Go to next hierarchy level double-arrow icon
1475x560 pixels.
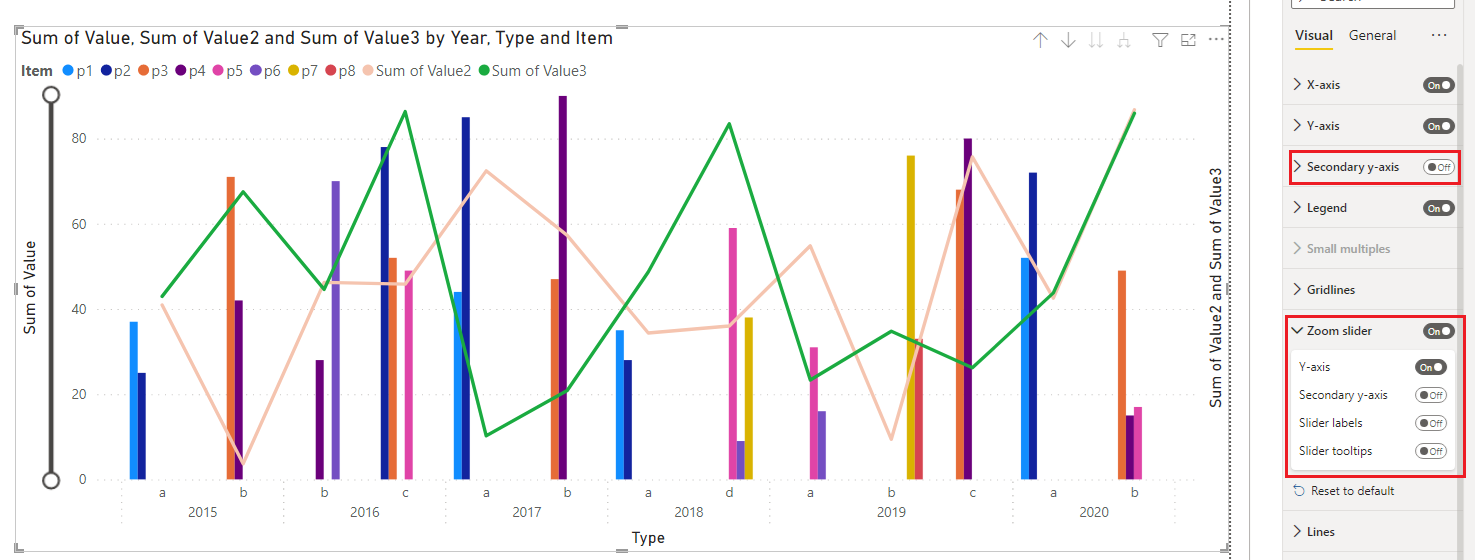tap(1096, 40)
